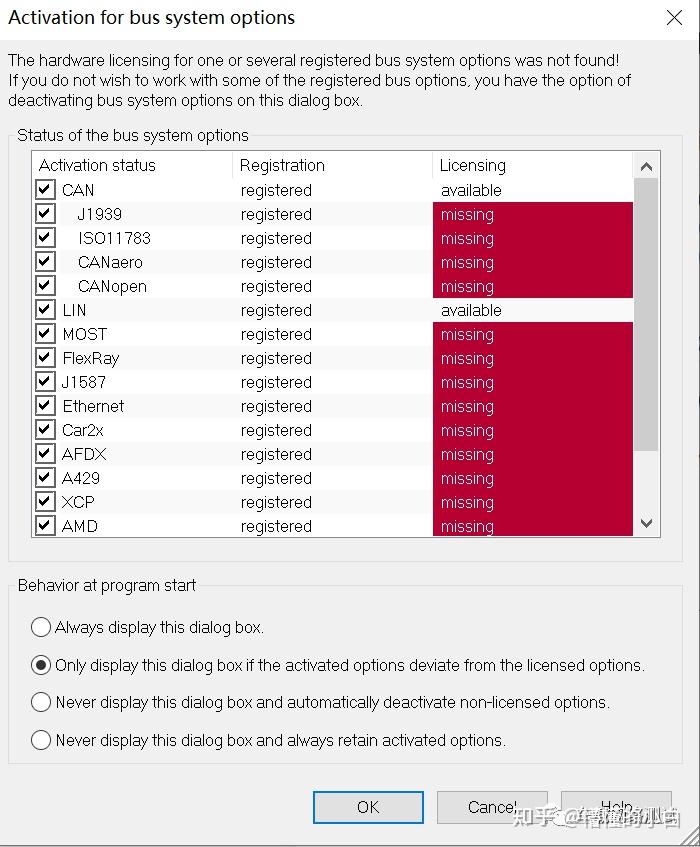Disable the MOST bus option checkbox
Image resolution: width=700 pixels, height=847 pixels.
[x=45, y=334]
